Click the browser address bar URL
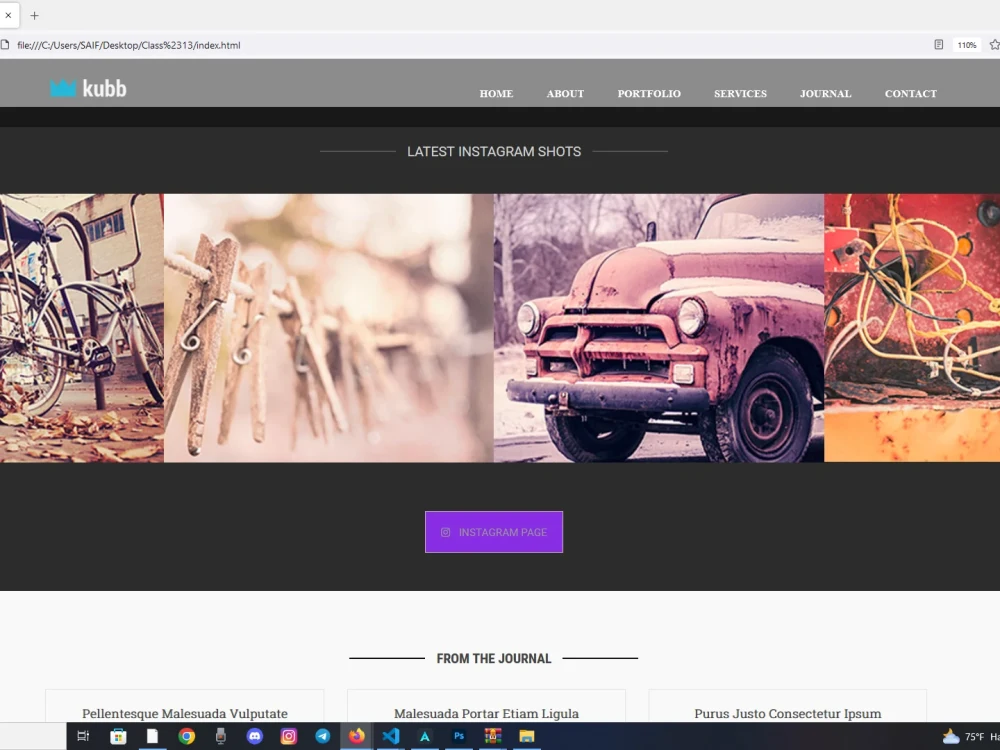The image size is (1000, 750). coord(129,45)
